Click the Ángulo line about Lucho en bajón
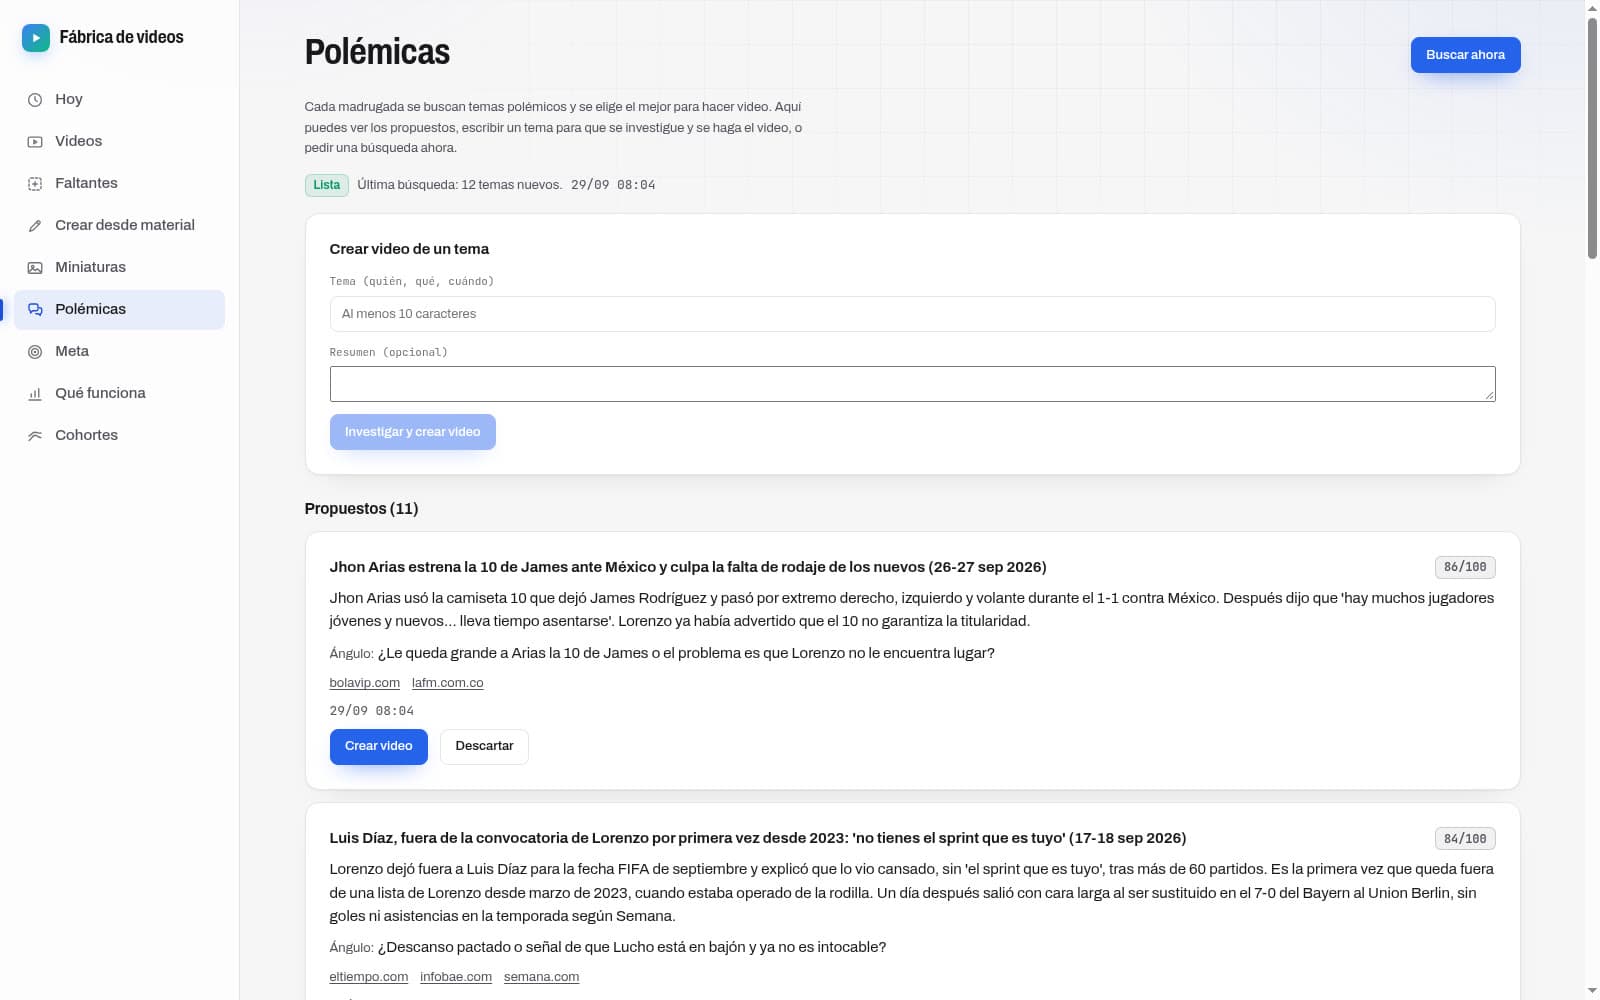This screenshot has width=1600, height=1000. [x=608, y=947]
